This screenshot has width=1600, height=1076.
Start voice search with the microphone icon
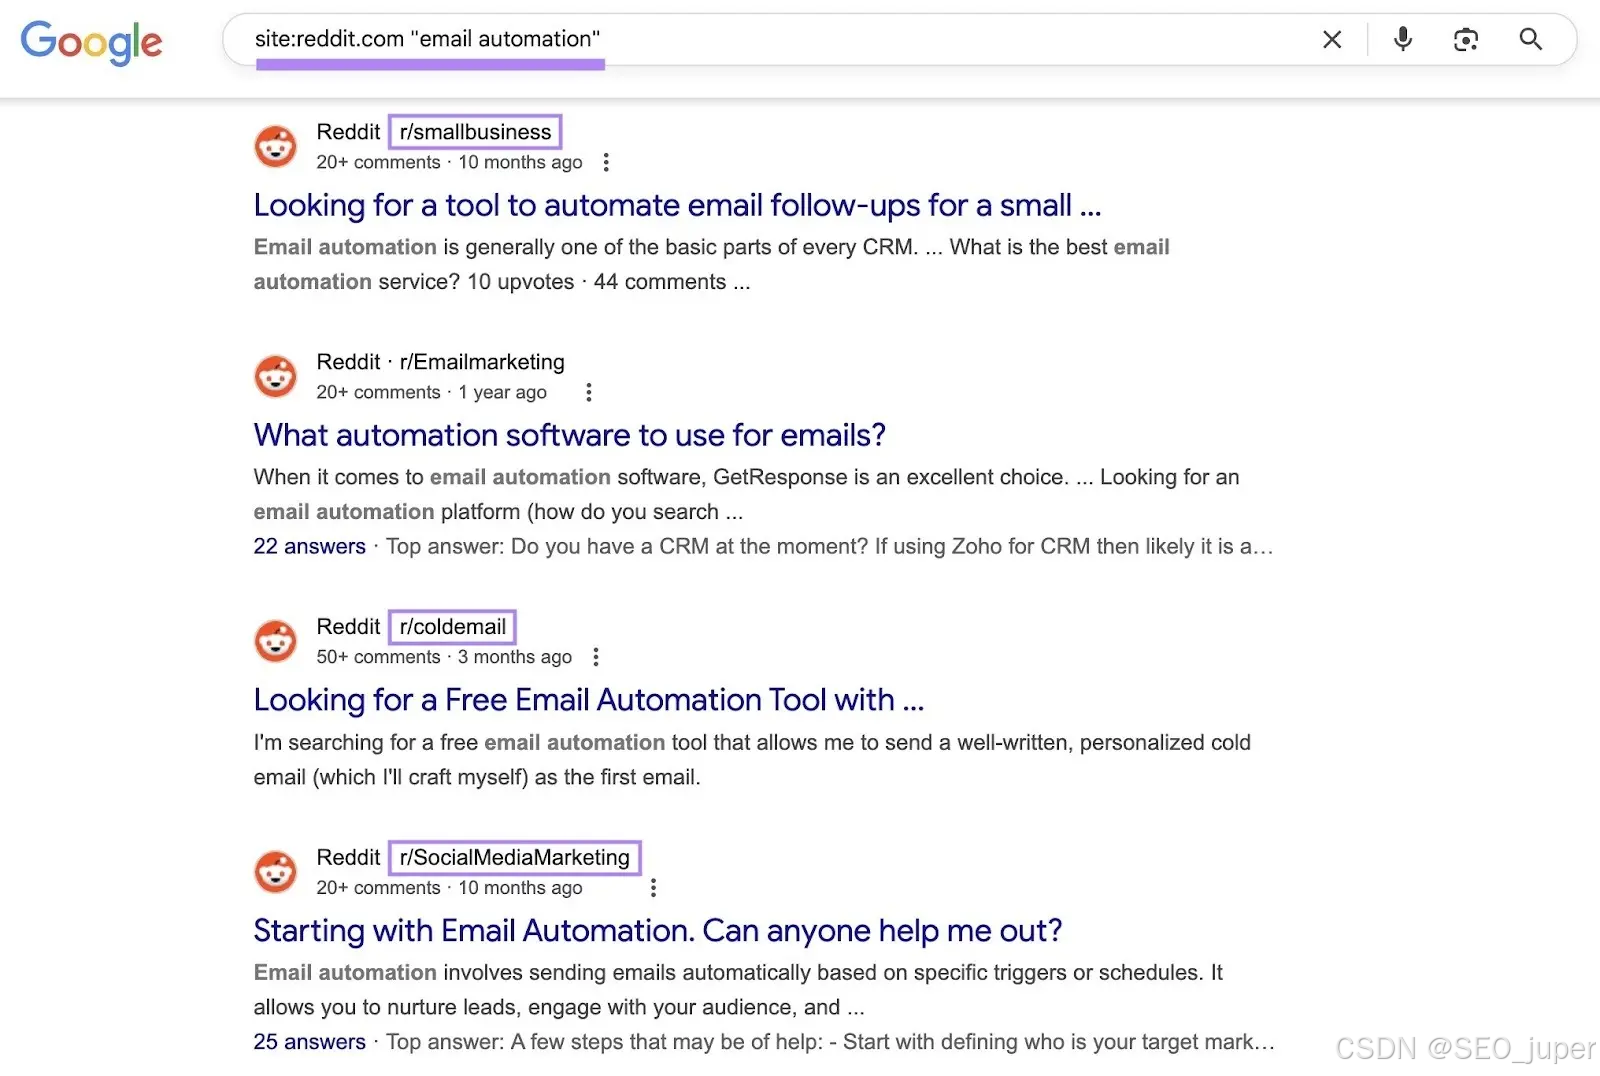coord(1403,39)
